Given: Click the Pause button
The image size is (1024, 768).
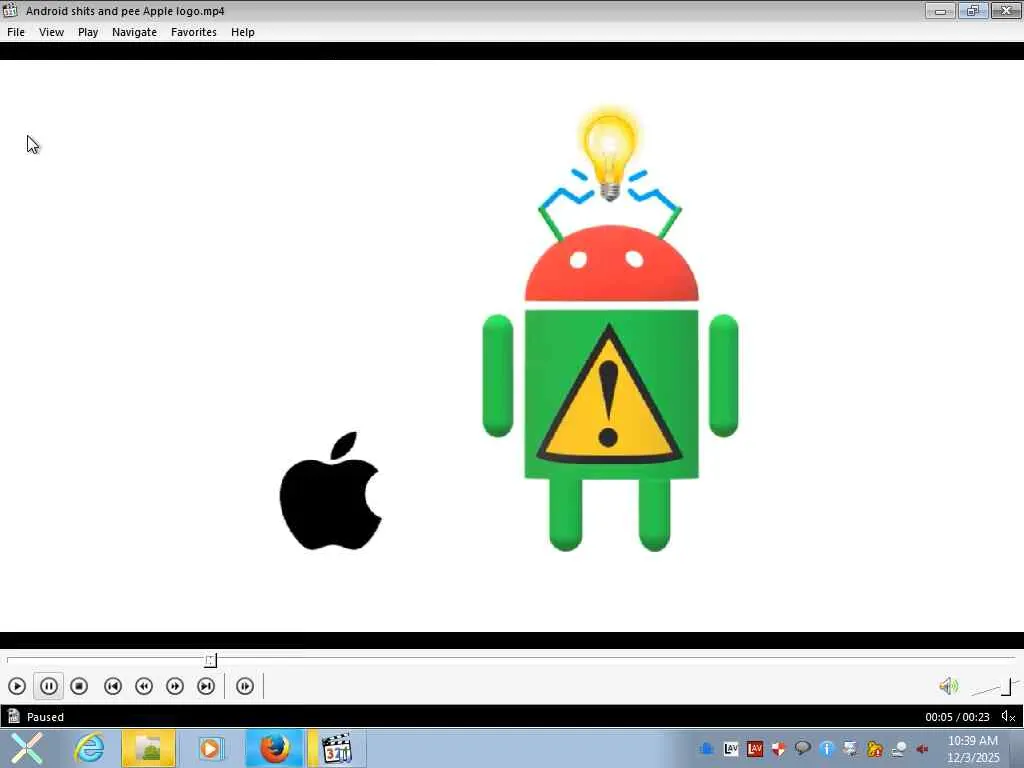Looking at the screenshot, I should coord(48,686).
